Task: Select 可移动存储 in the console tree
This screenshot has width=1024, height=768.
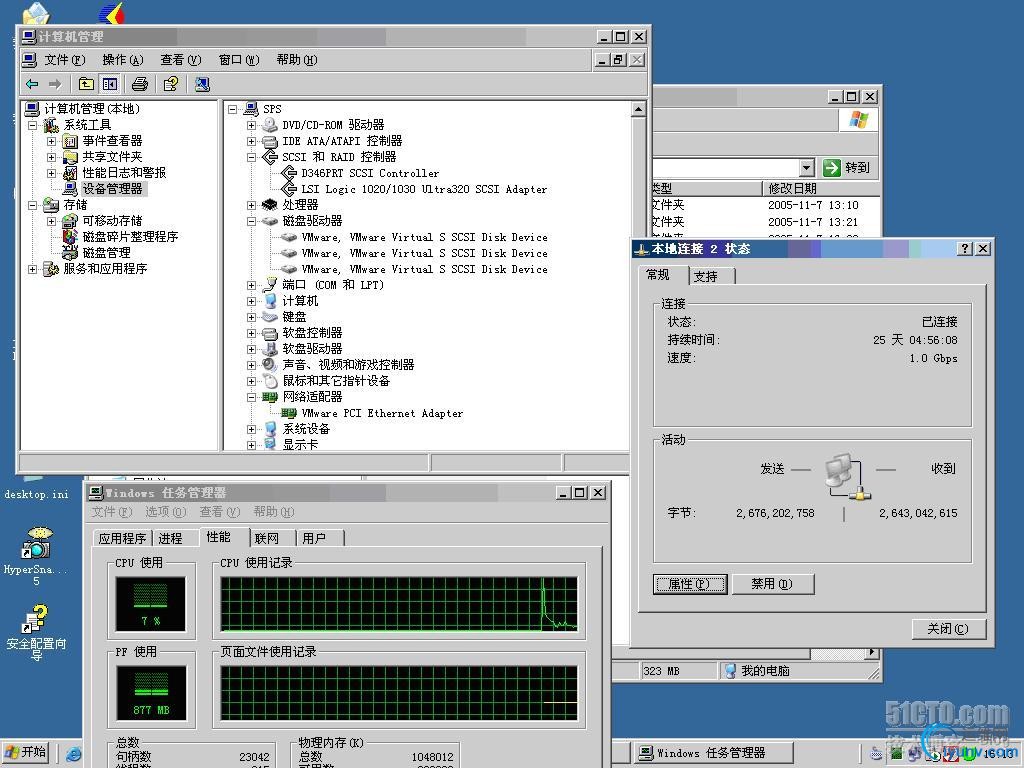Action: tap(112, 221)
